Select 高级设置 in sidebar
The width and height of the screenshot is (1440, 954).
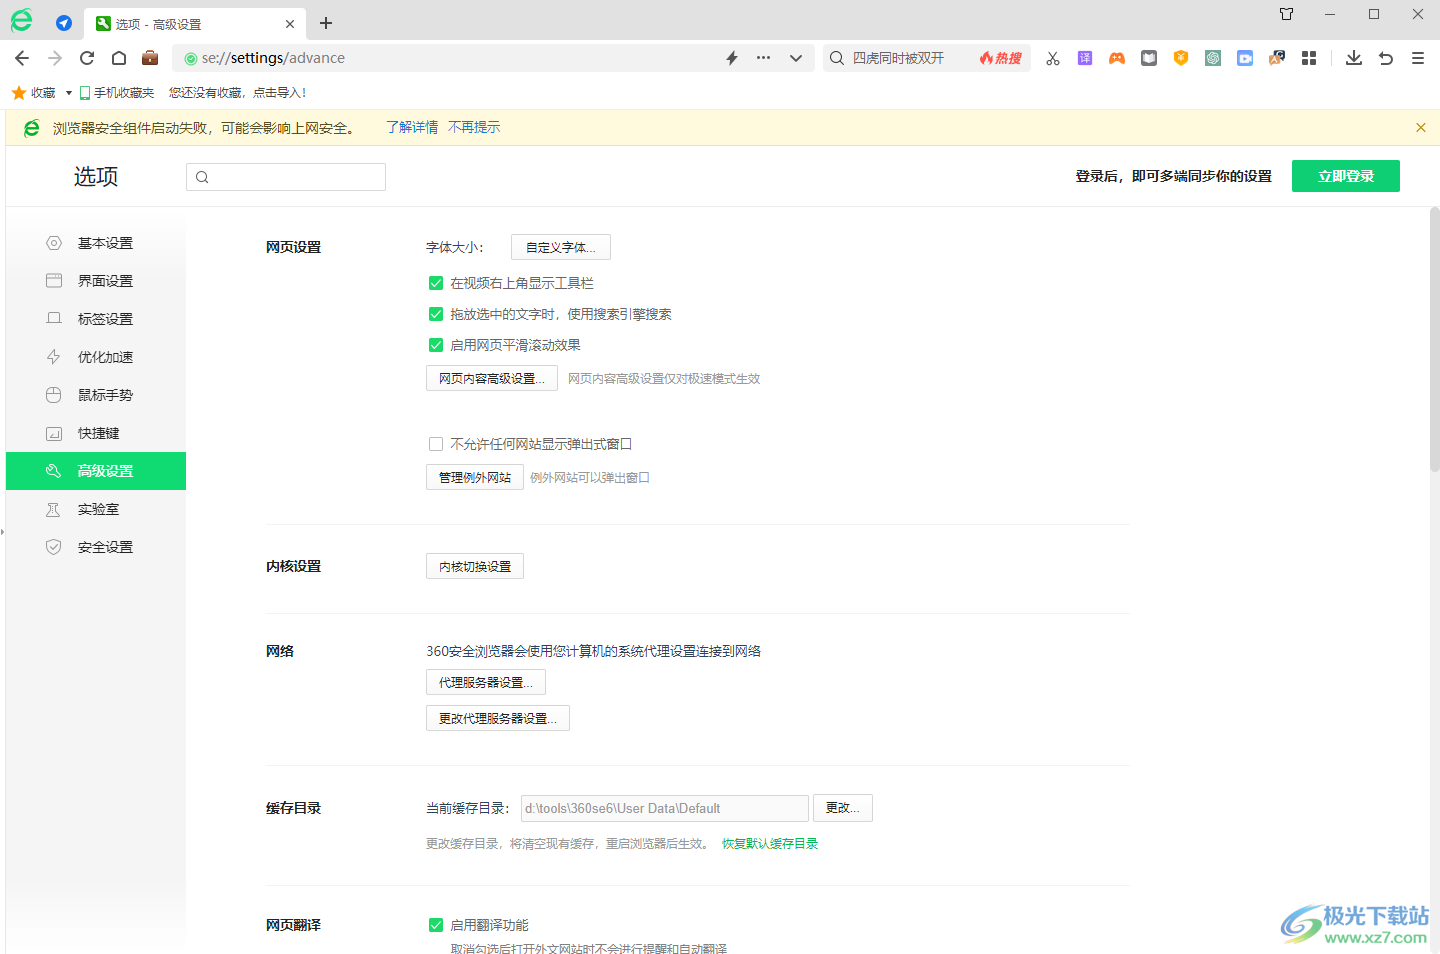pos(96,471)
